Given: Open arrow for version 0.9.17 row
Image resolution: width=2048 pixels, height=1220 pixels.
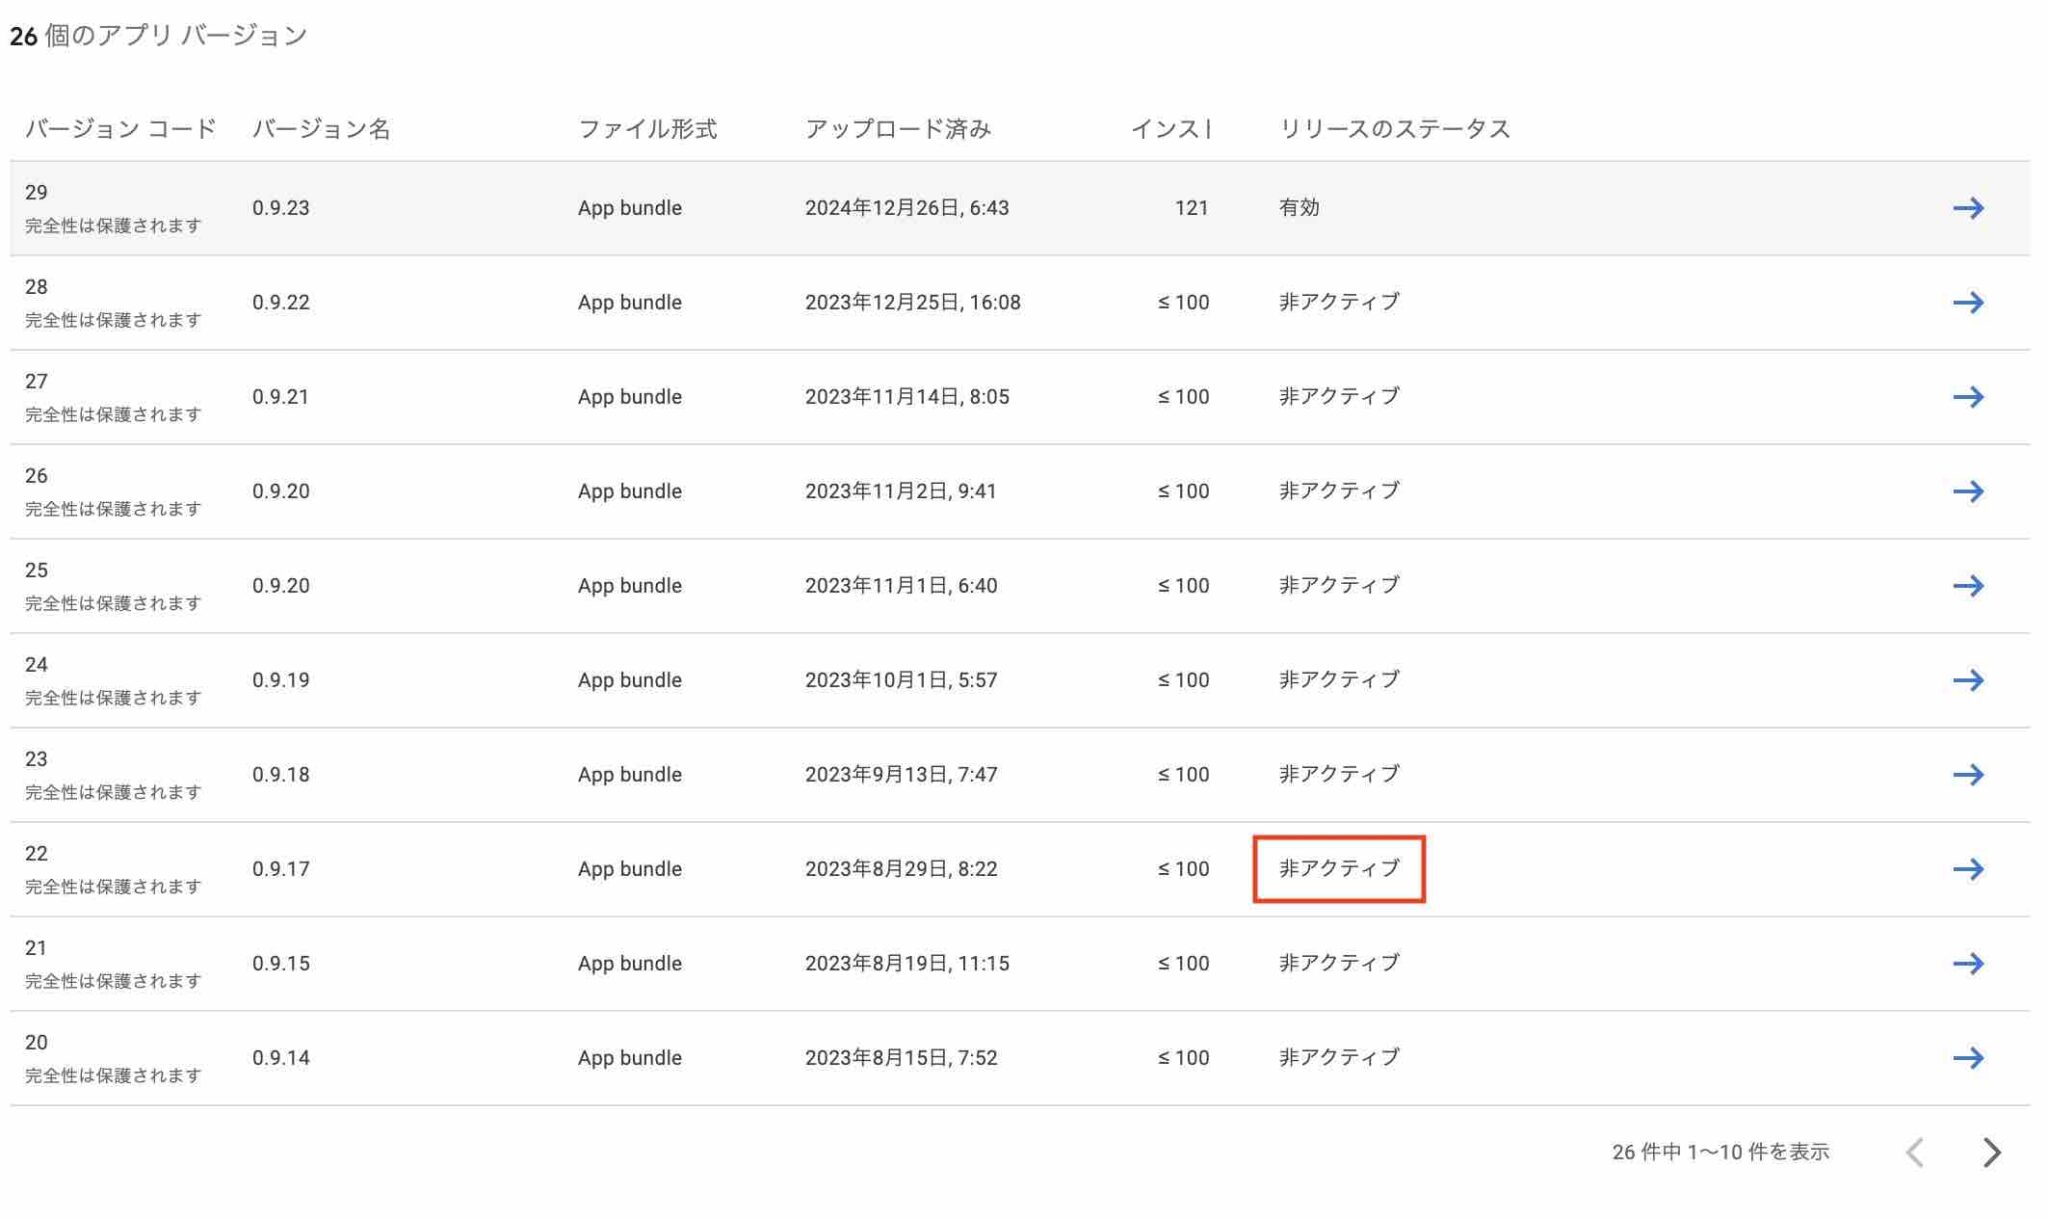Looking at the screenshot, I should [x=1968, y=869].
